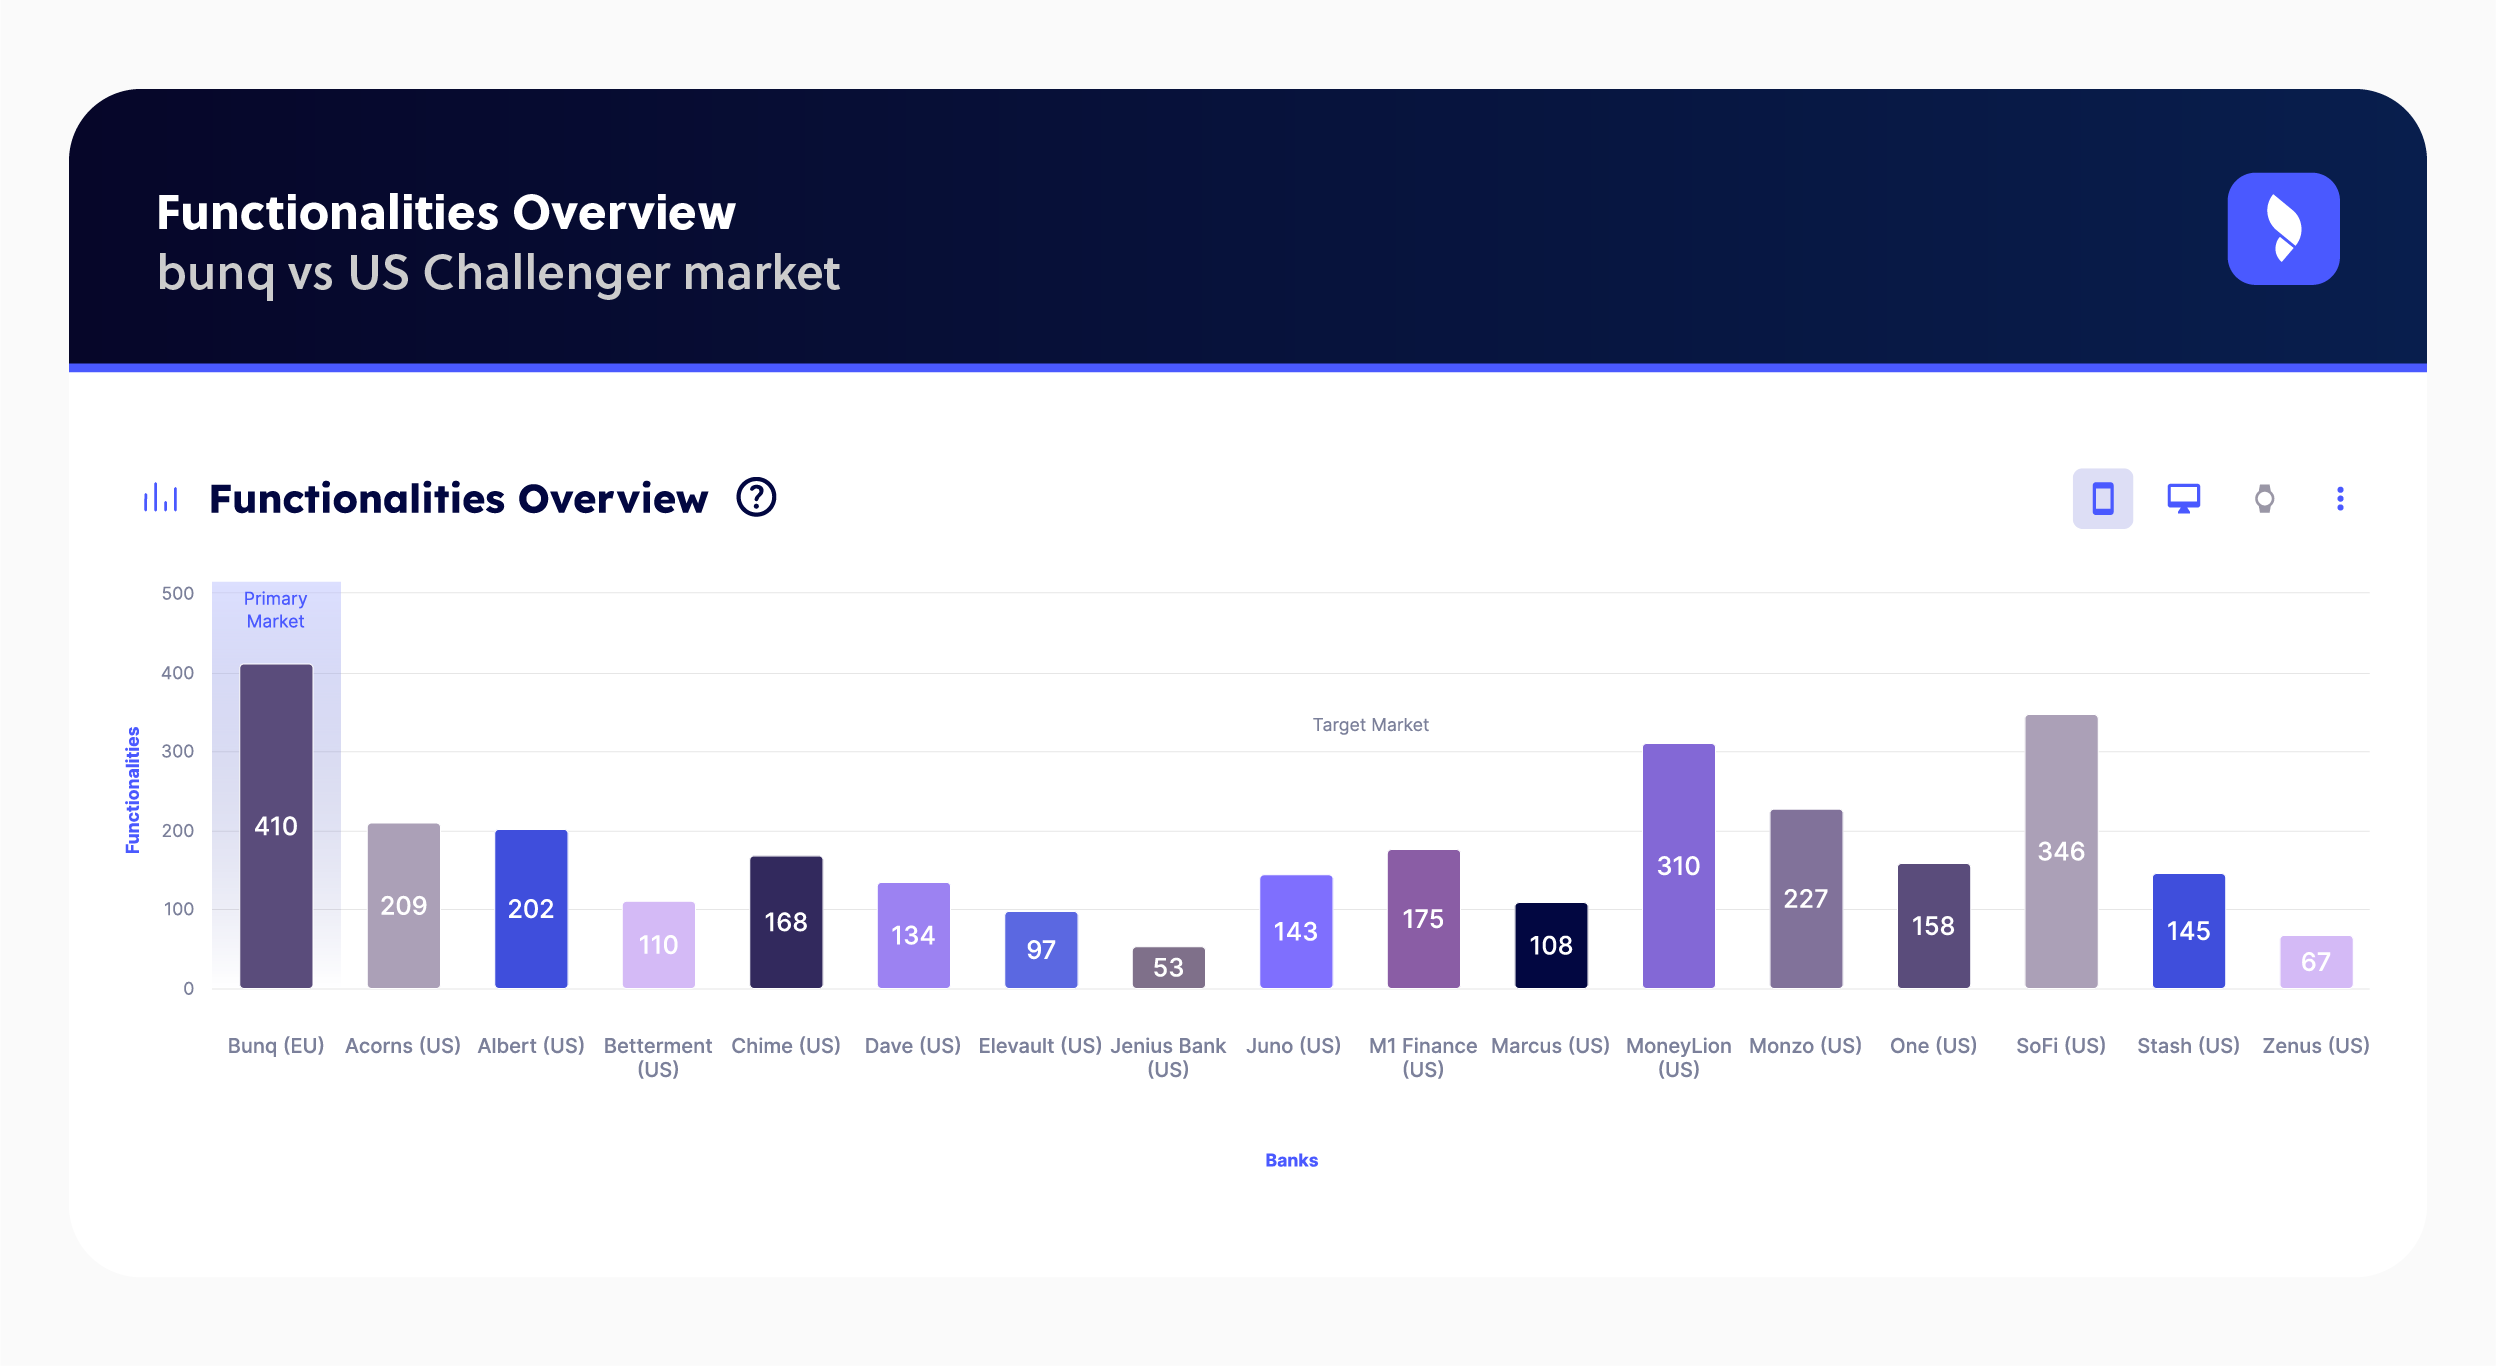Screen dimensions: 2496x1366
Task: Click the 'MoneyLion (US)' axis label
Action: [x=1678, y=1058]
